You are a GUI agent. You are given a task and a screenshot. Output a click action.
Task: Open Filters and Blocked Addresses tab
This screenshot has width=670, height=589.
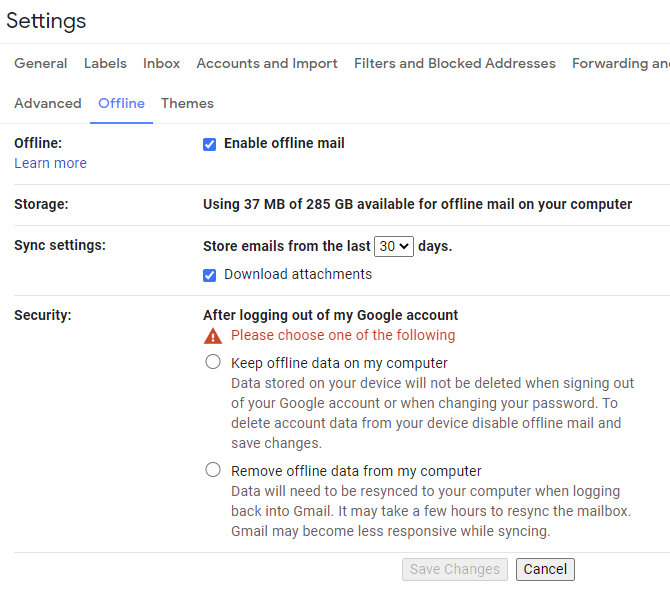point(454,63)
